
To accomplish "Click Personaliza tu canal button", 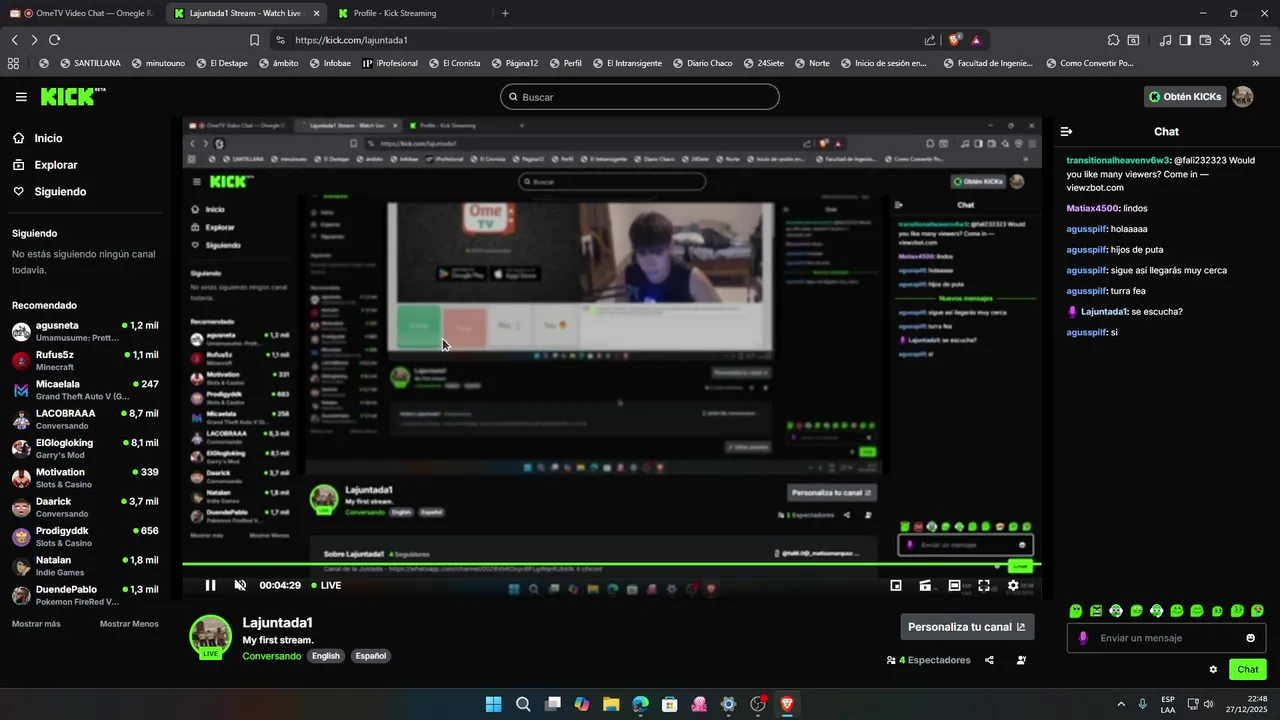I will pos(967,627).
